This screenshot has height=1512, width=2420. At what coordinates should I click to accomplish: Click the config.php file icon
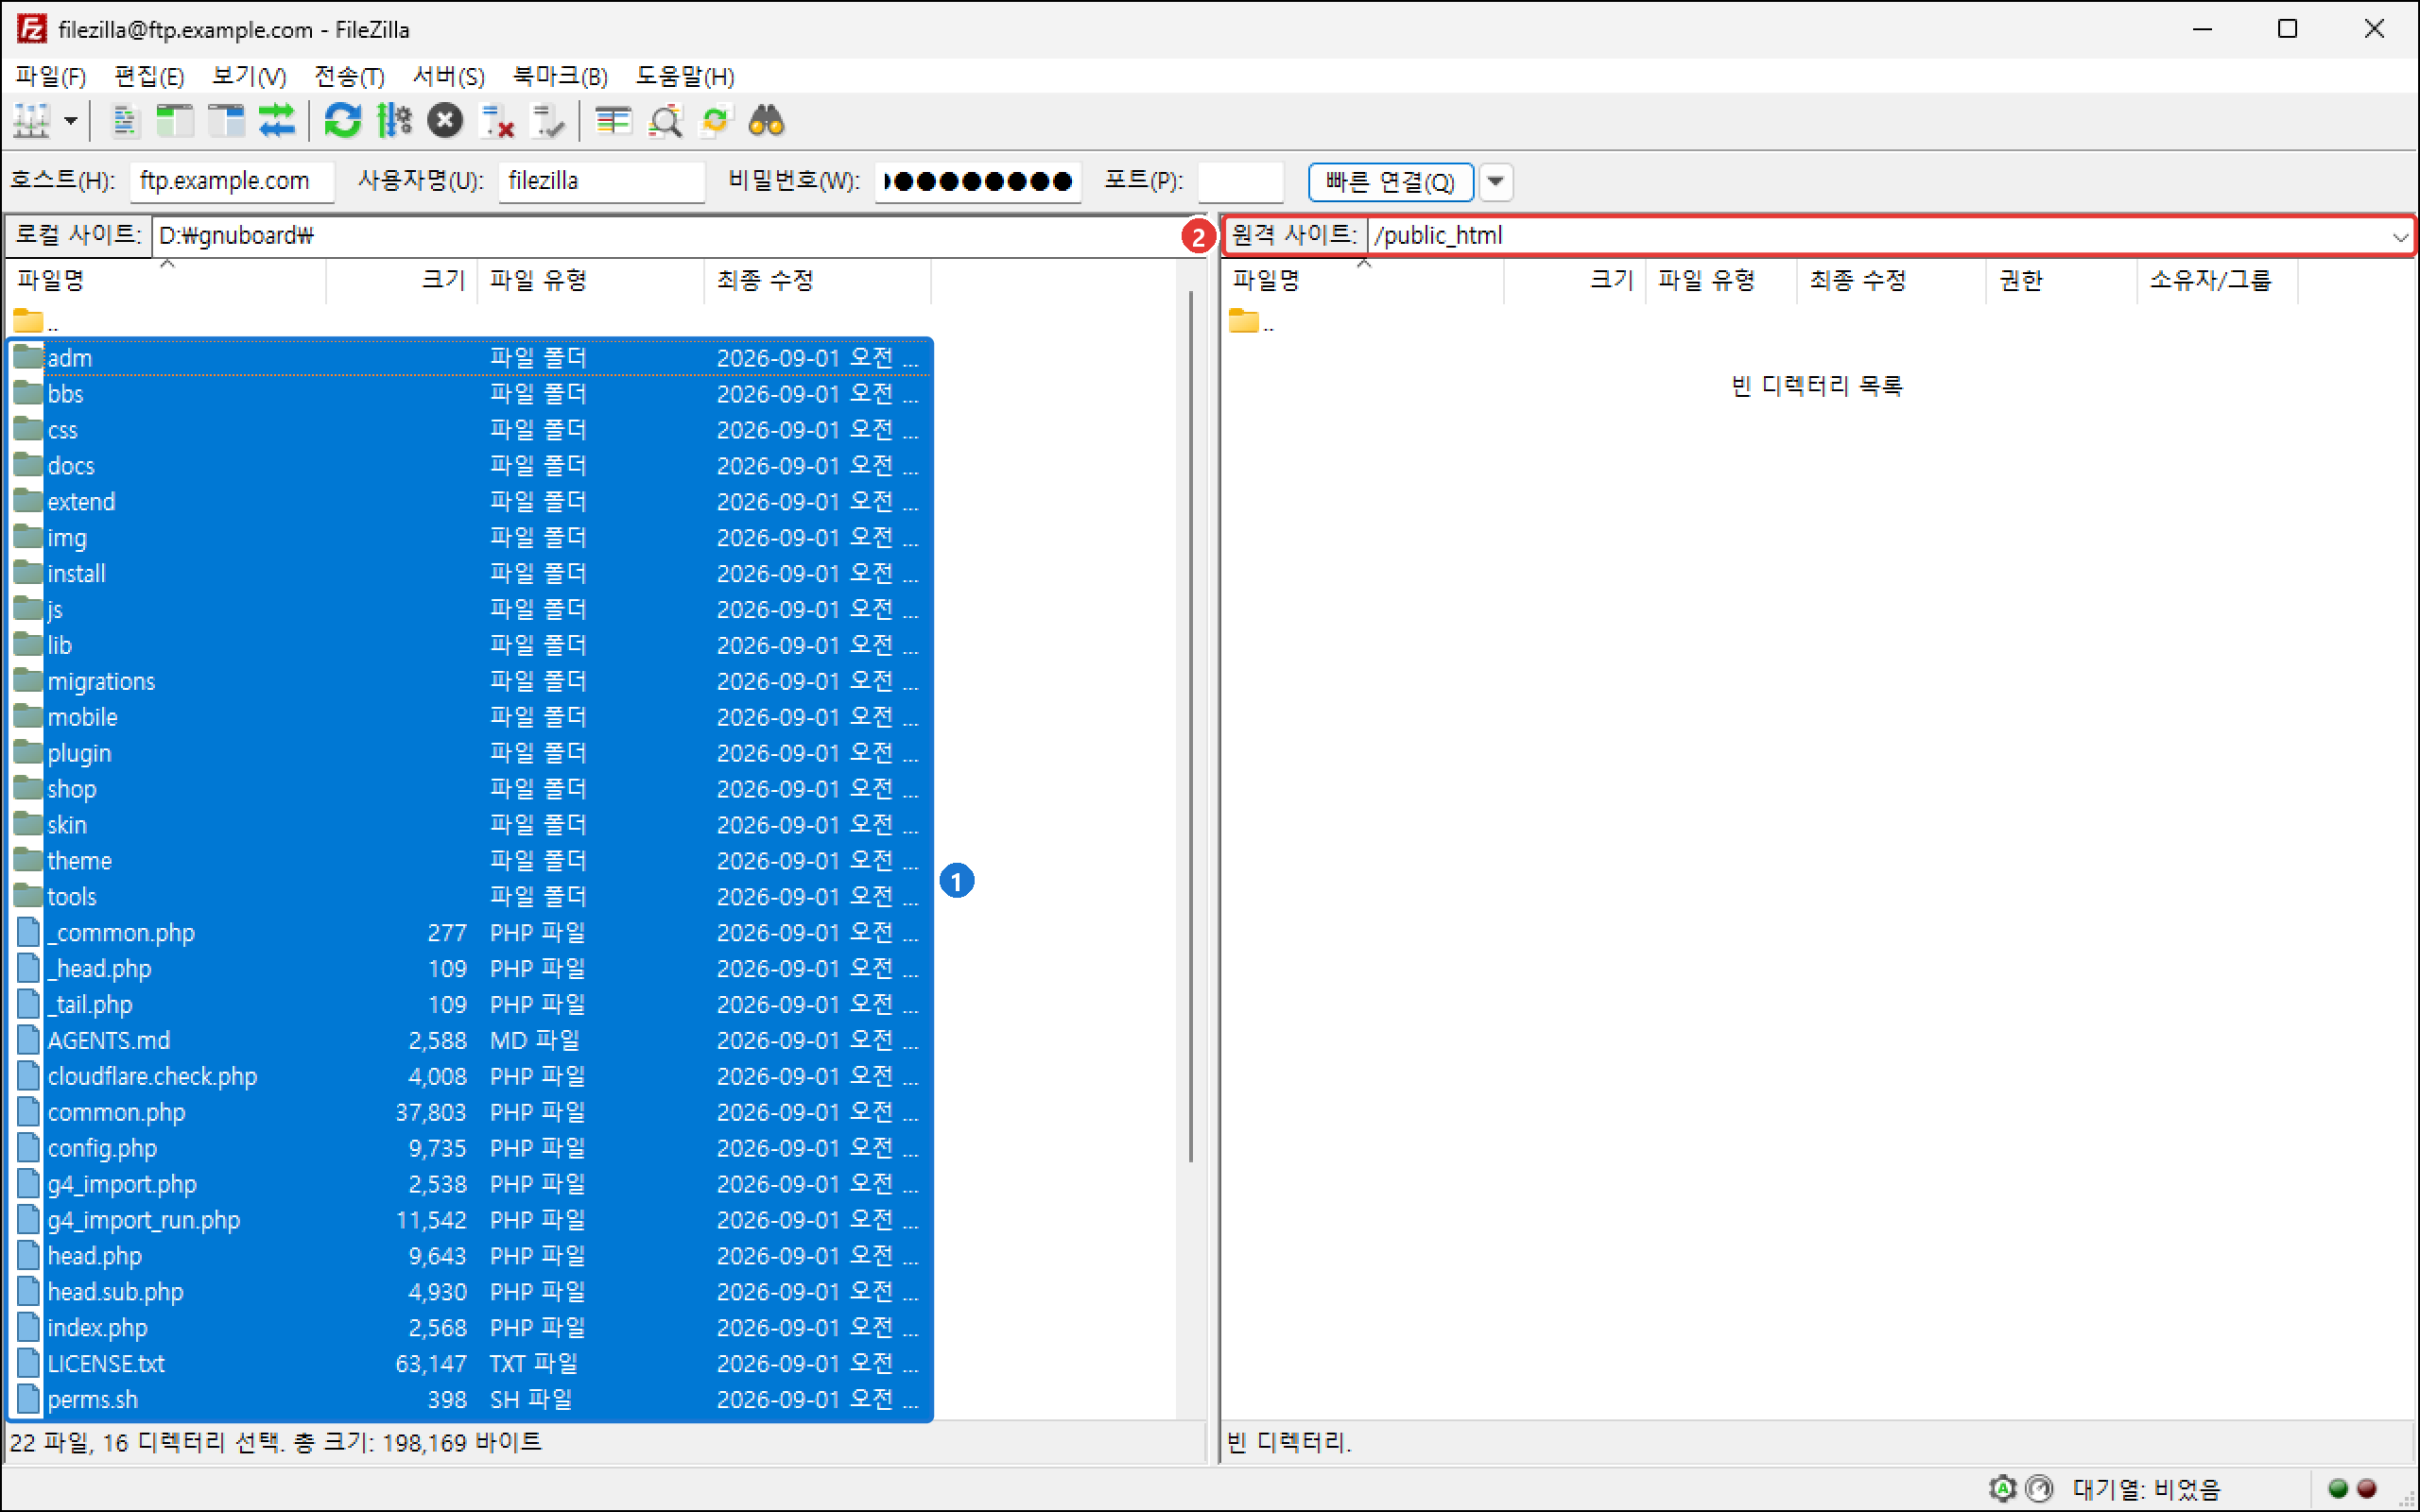click(28, 1148)
